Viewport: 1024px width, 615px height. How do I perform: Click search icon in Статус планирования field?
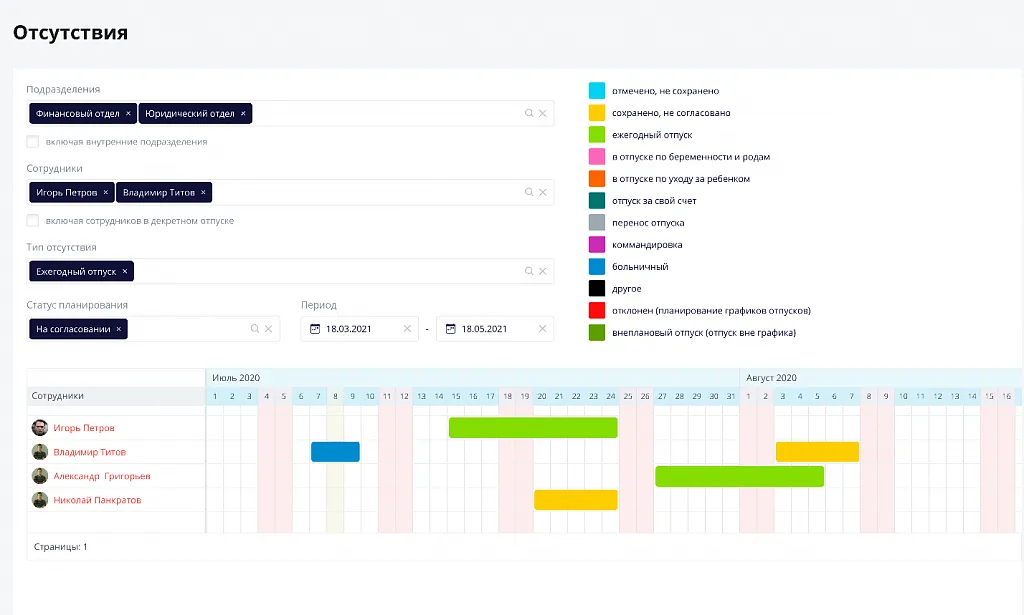[x=255, y=329]
